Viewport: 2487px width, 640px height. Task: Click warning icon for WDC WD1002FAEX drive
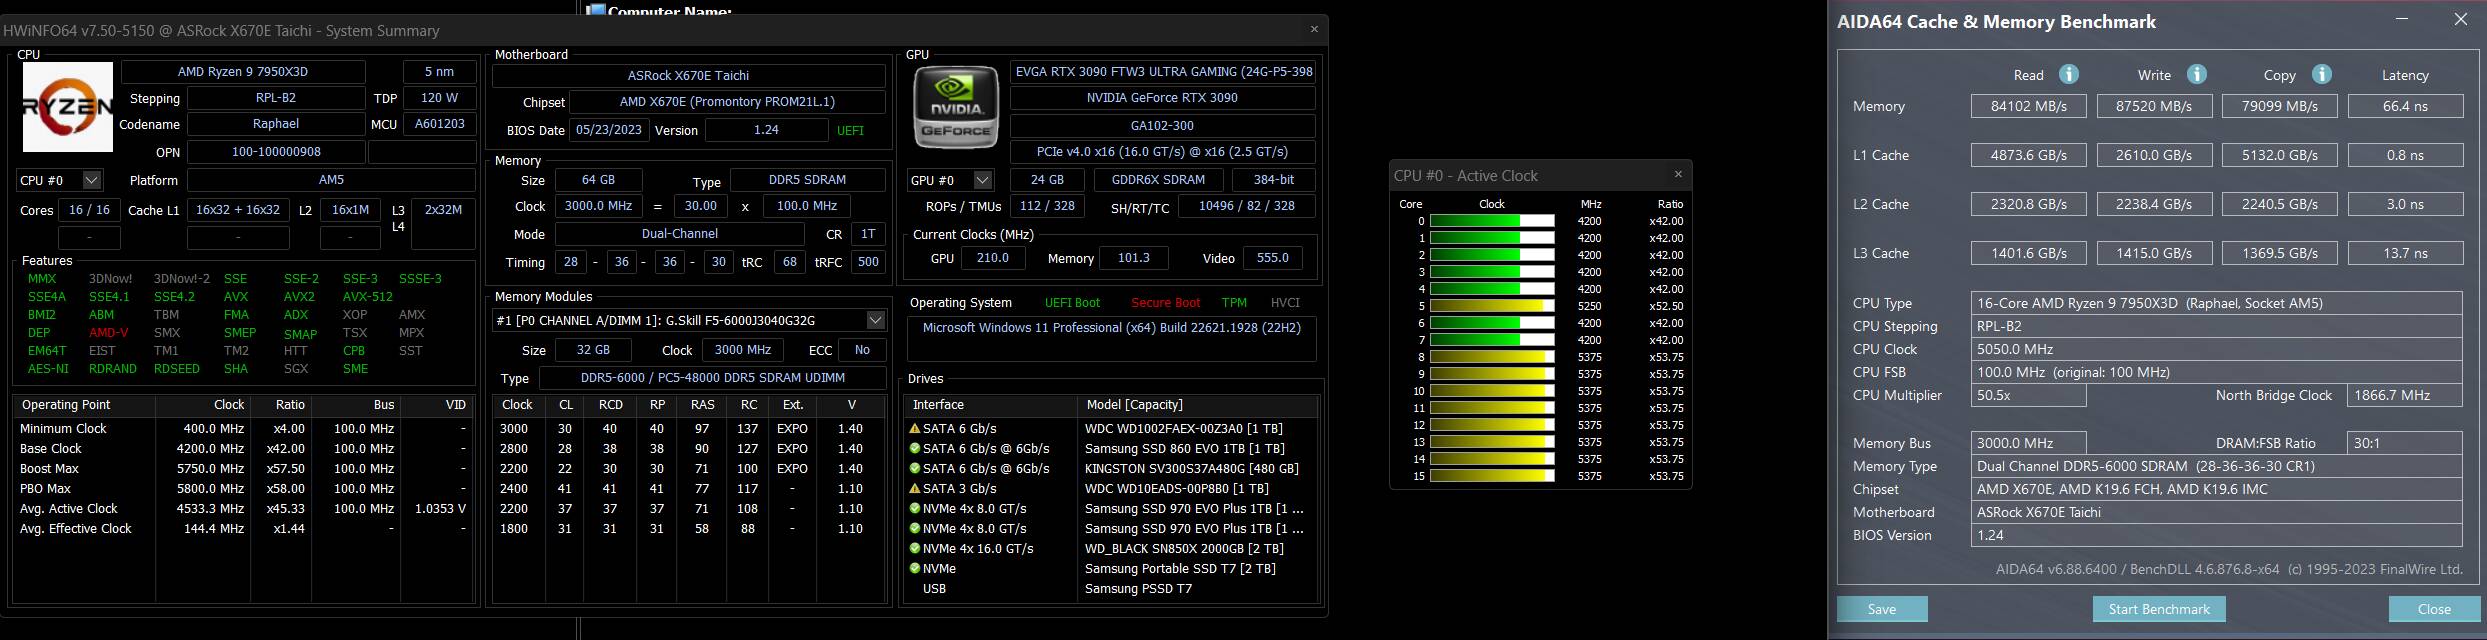tap(914, 429)
